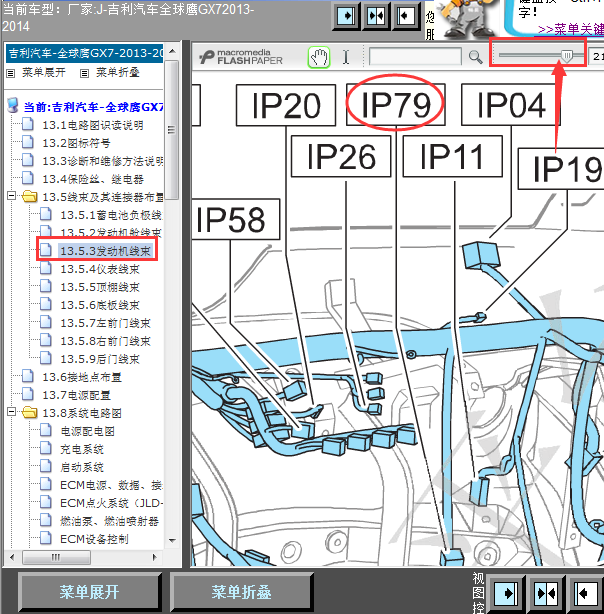Click the IP58 connector label in diagram
604x614 pixels.
[235, 219]
